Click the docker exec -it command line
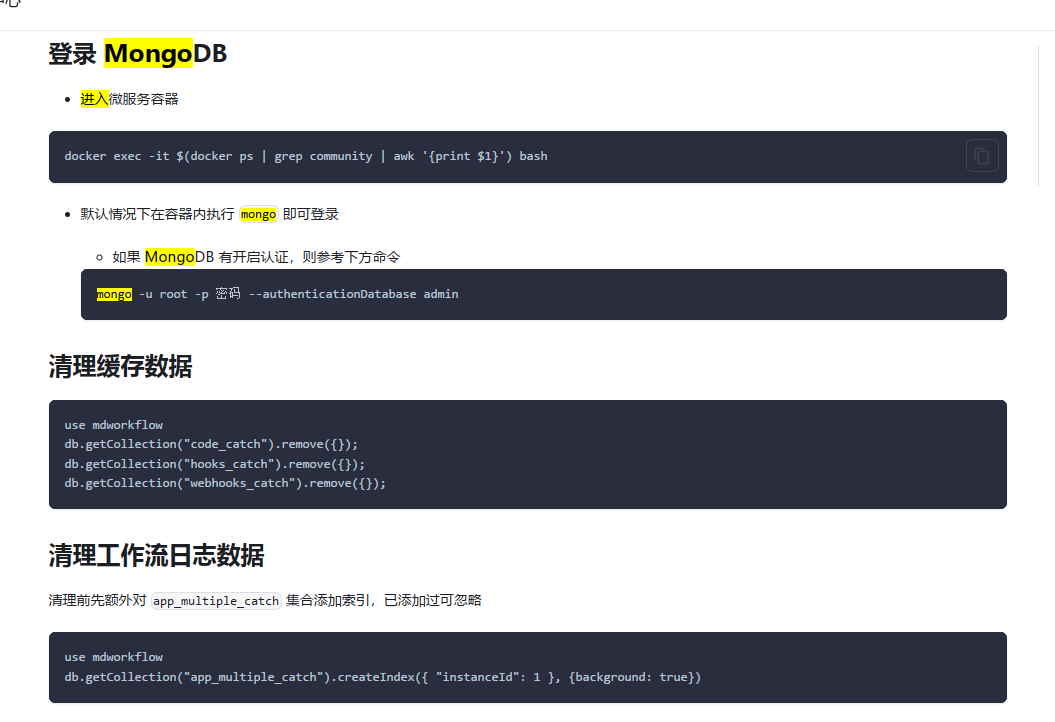This screenshot has height=722, width=1055. coord(305,156)
